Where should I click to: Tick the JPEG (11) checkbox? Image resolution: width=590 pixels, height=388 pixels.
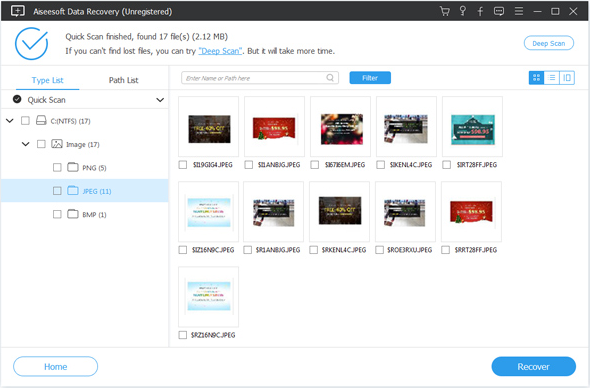click(x=57, y=191)
